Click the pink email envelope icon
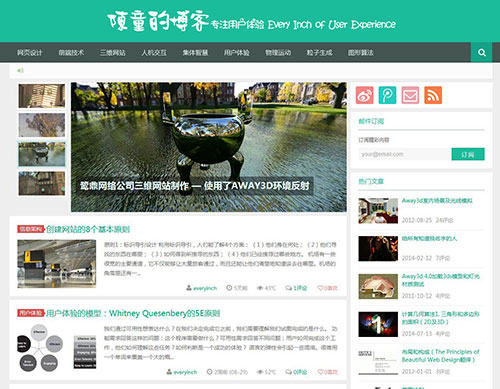Screen dimensions: 500x389 (x=410, y=95)
